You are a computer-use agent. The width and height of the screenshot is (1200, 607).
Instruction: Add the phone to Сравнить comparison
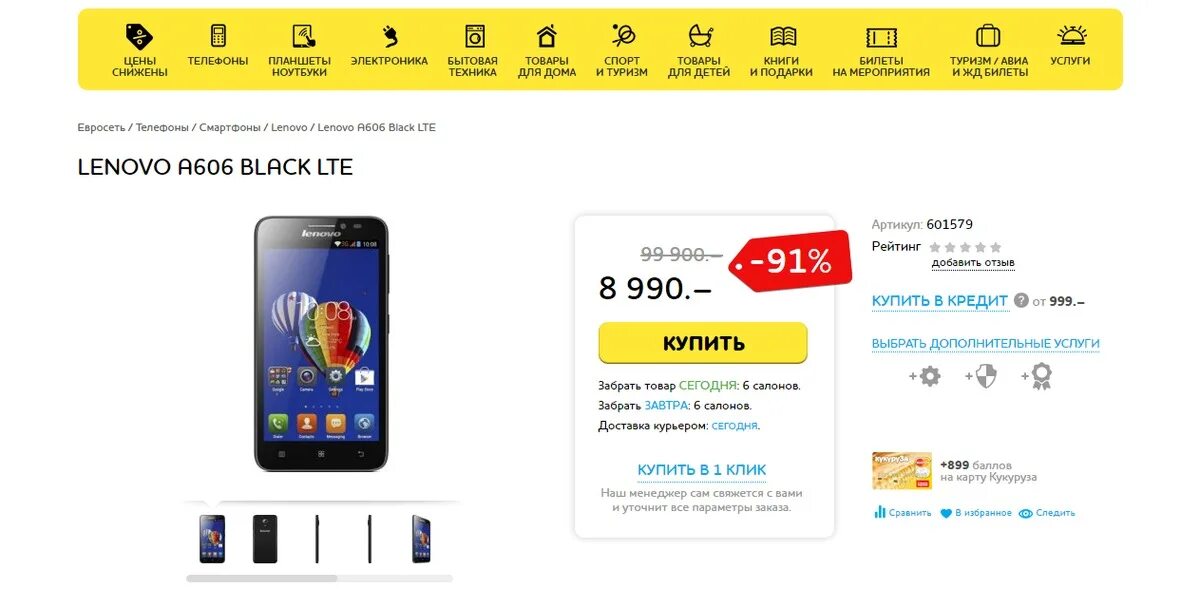(x=902, y=513)
